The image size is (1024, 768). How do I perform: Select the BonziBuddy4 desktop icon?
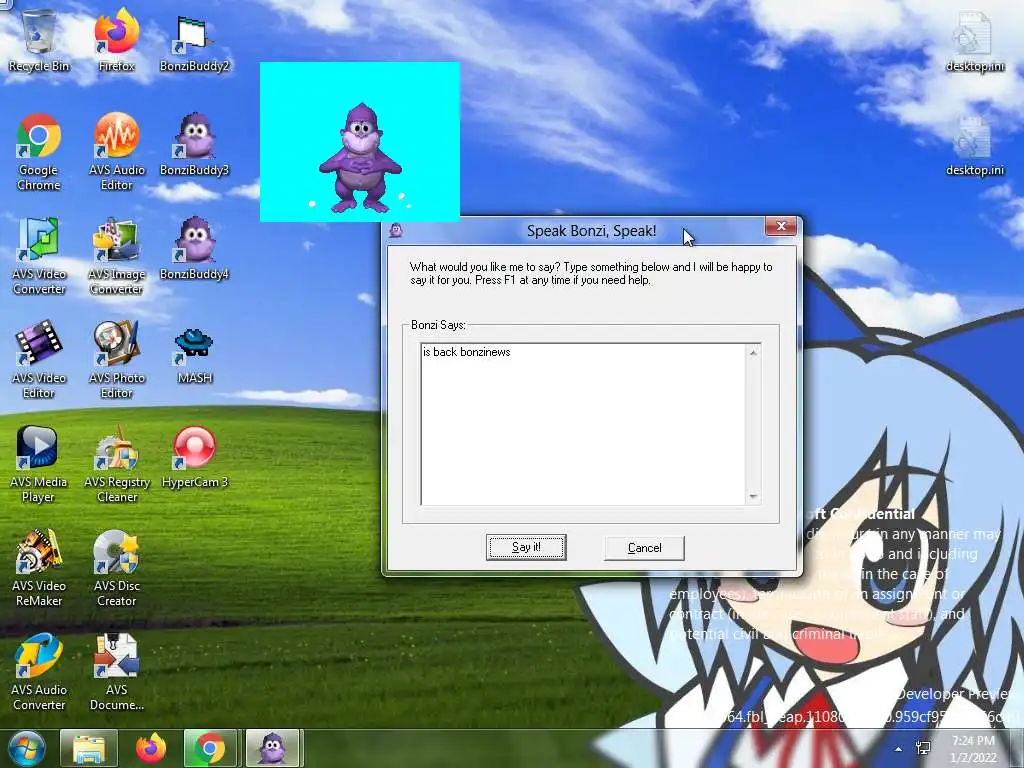click(195, 248)
